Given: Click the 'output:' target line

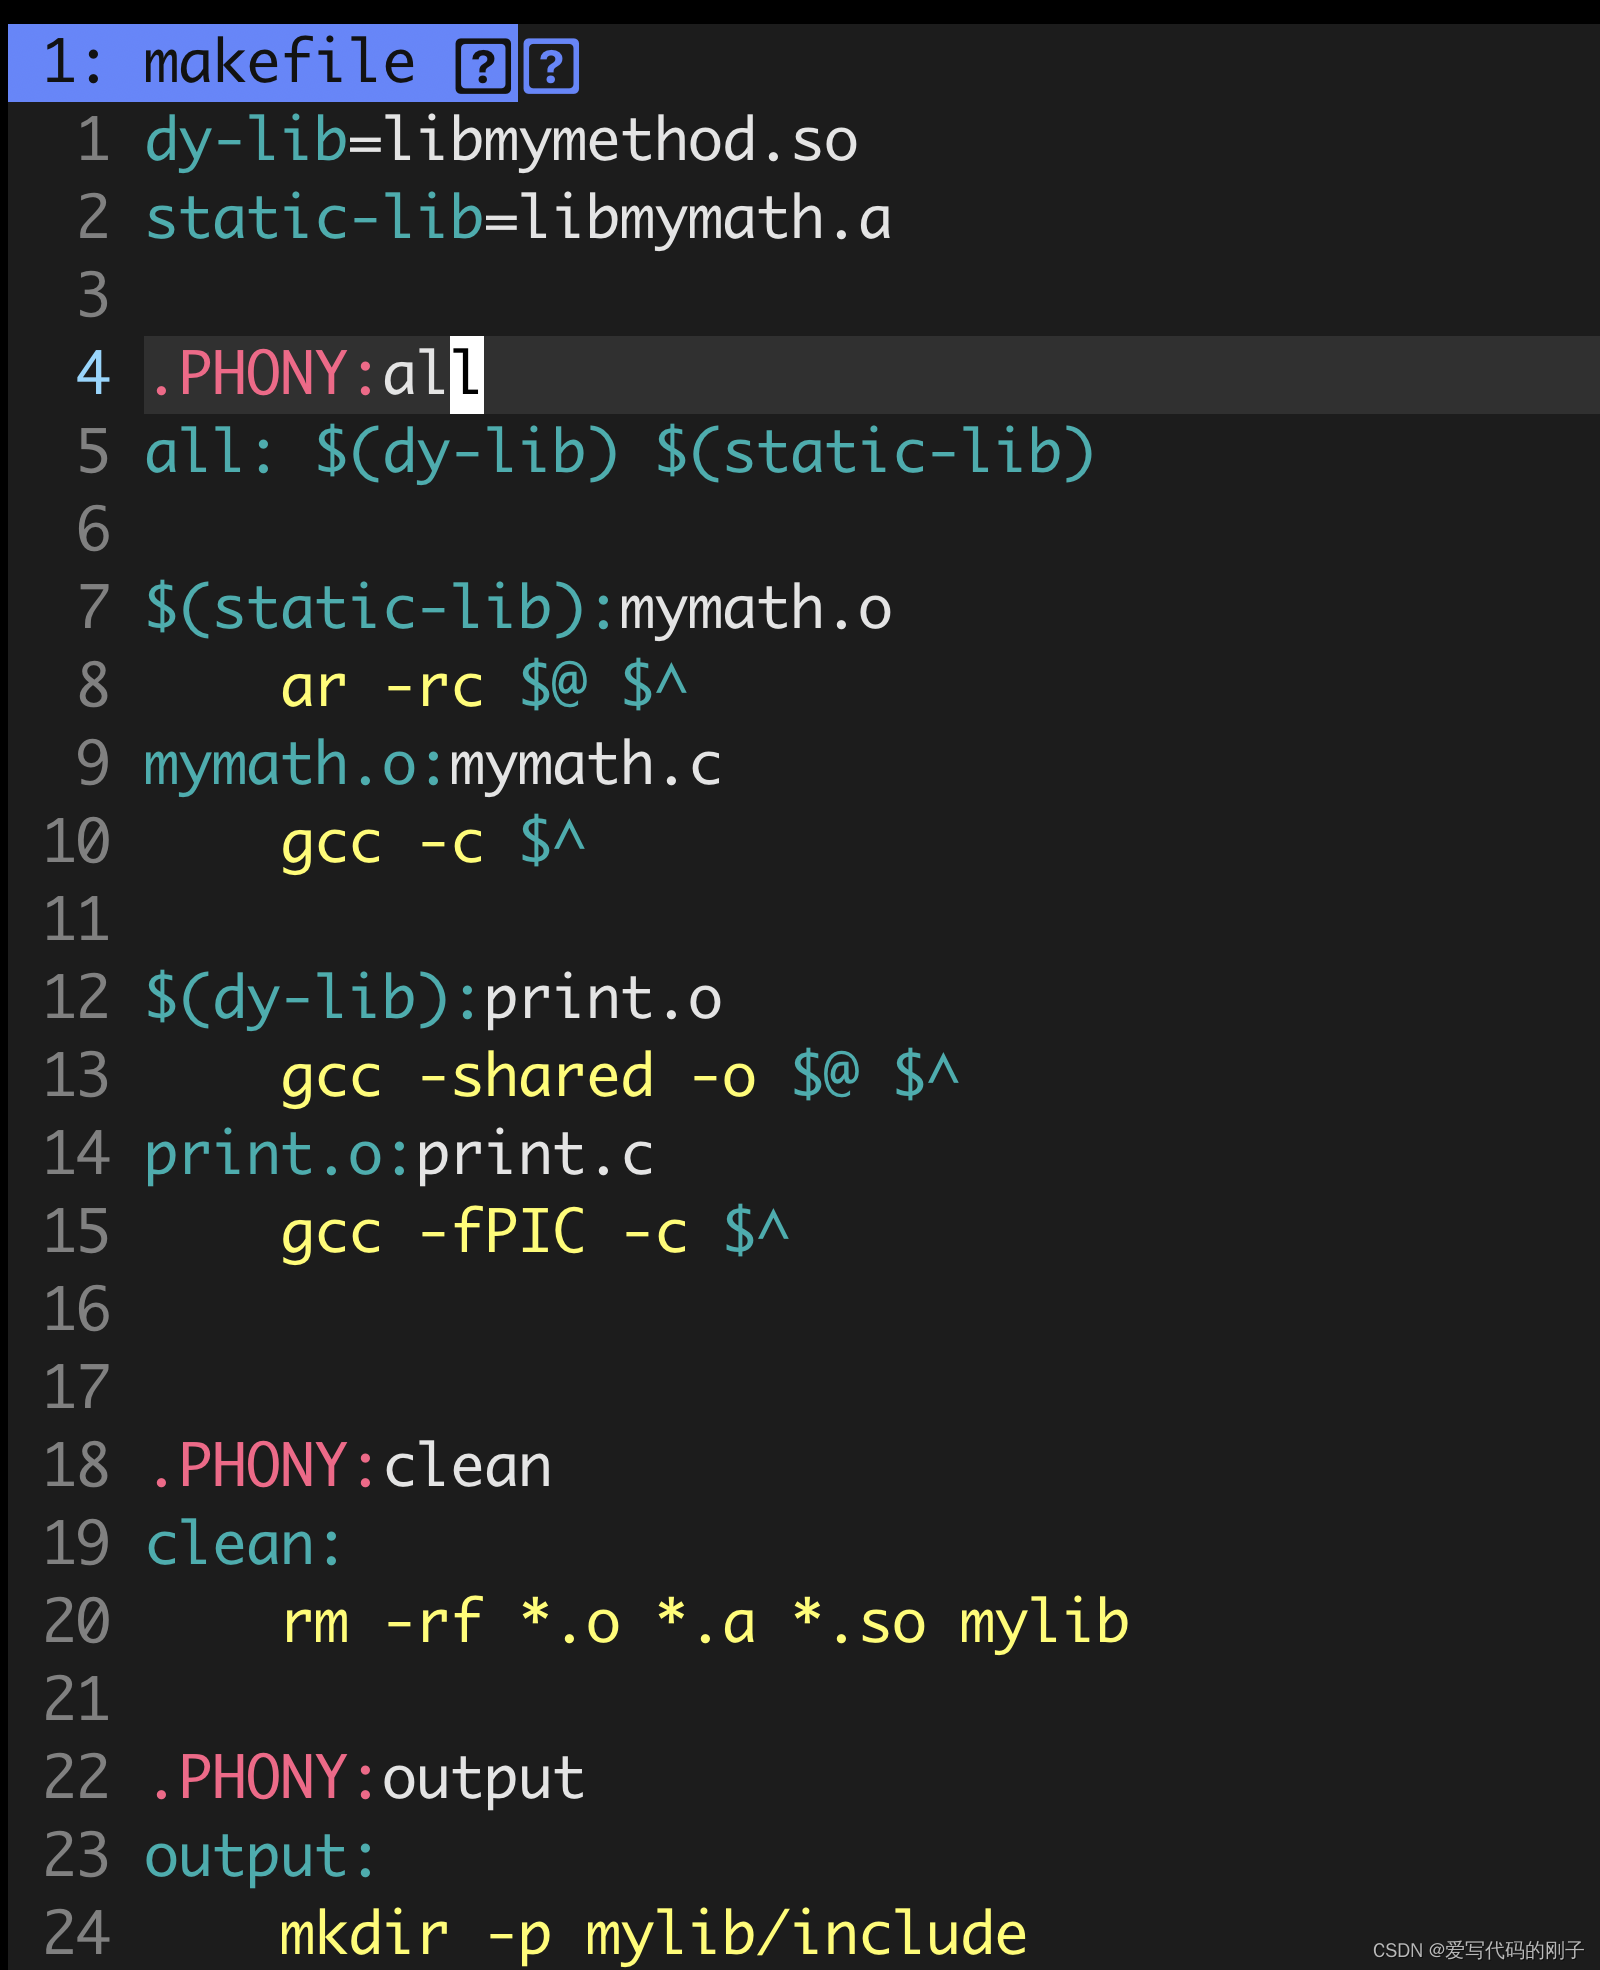Looking at the screenshot, I should [261, 1857].
